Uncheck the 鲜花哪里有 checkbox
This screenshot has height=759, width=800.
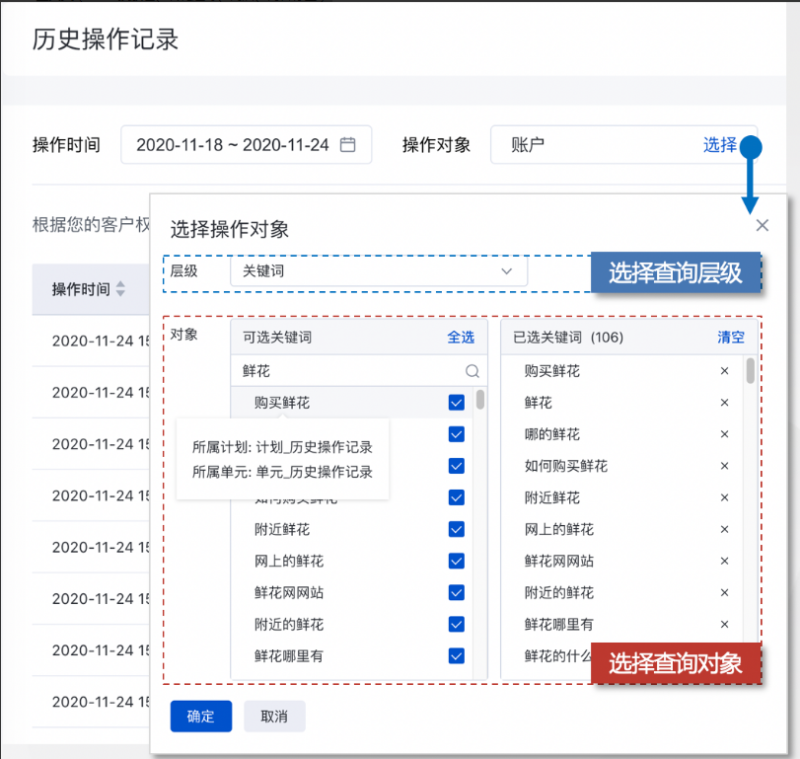(456, 657)
